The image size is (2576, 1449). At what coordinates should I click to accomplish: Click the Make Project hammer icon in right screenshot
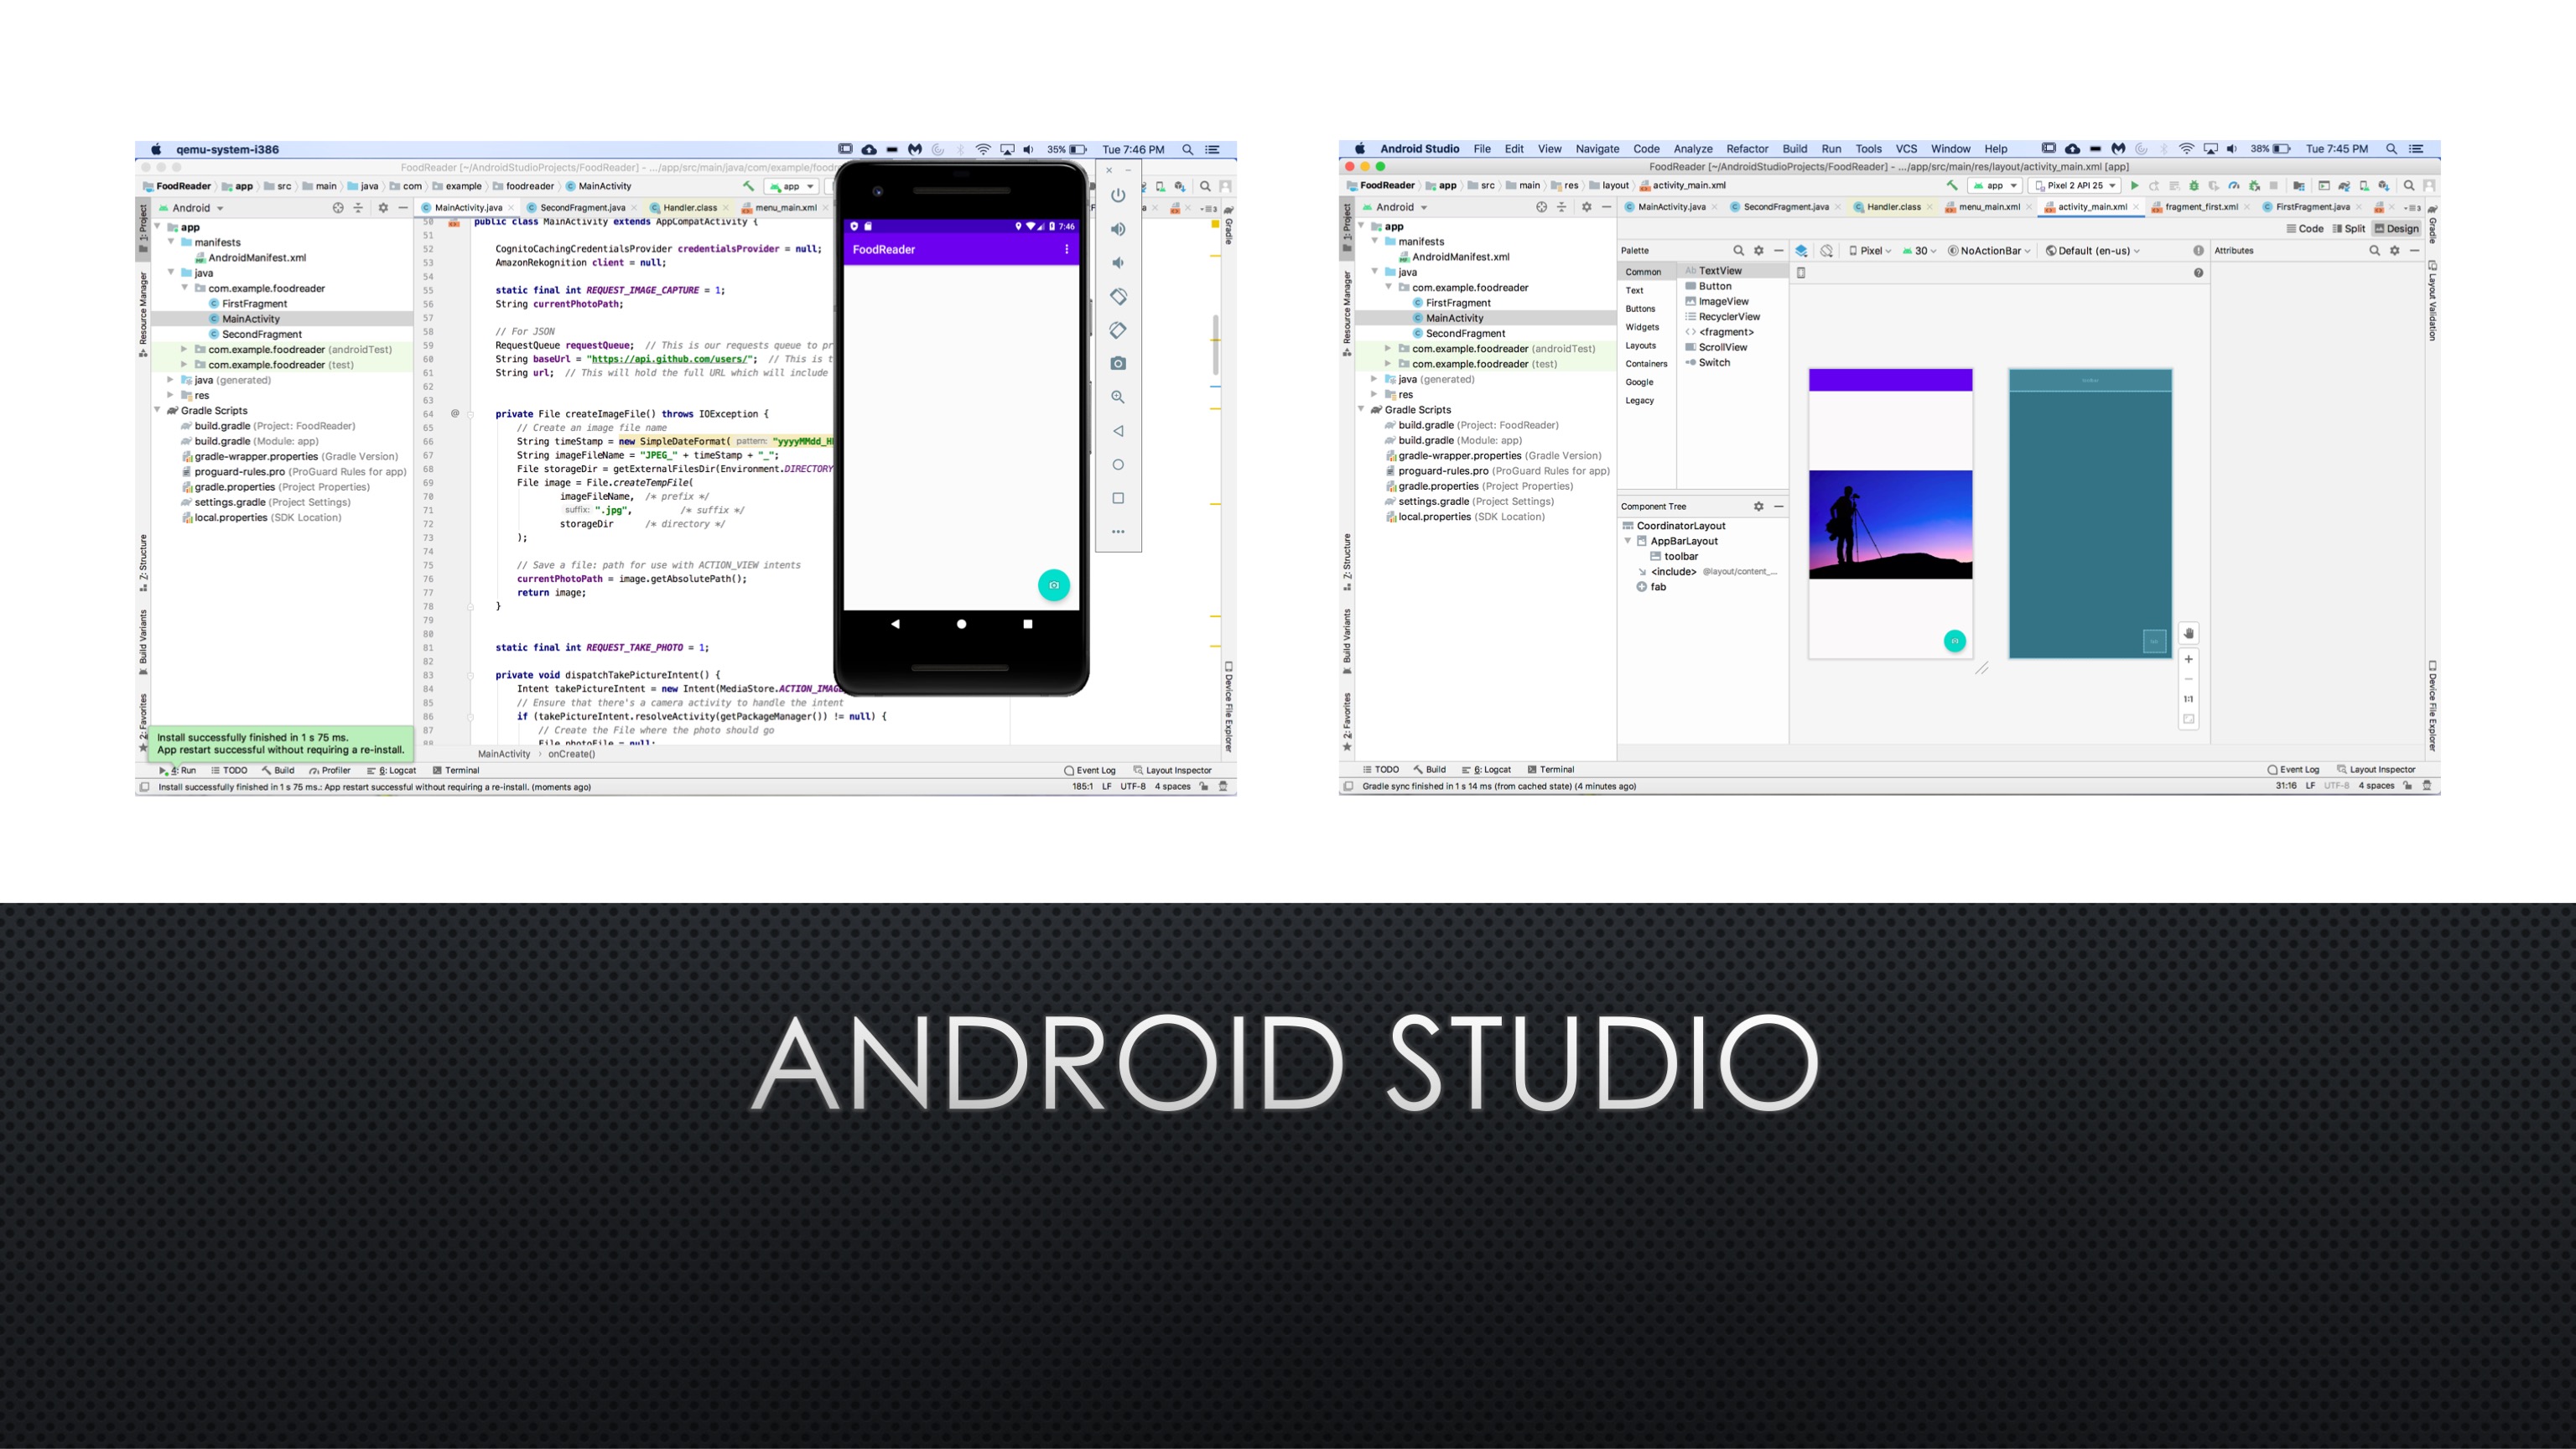pos(1951,186)
